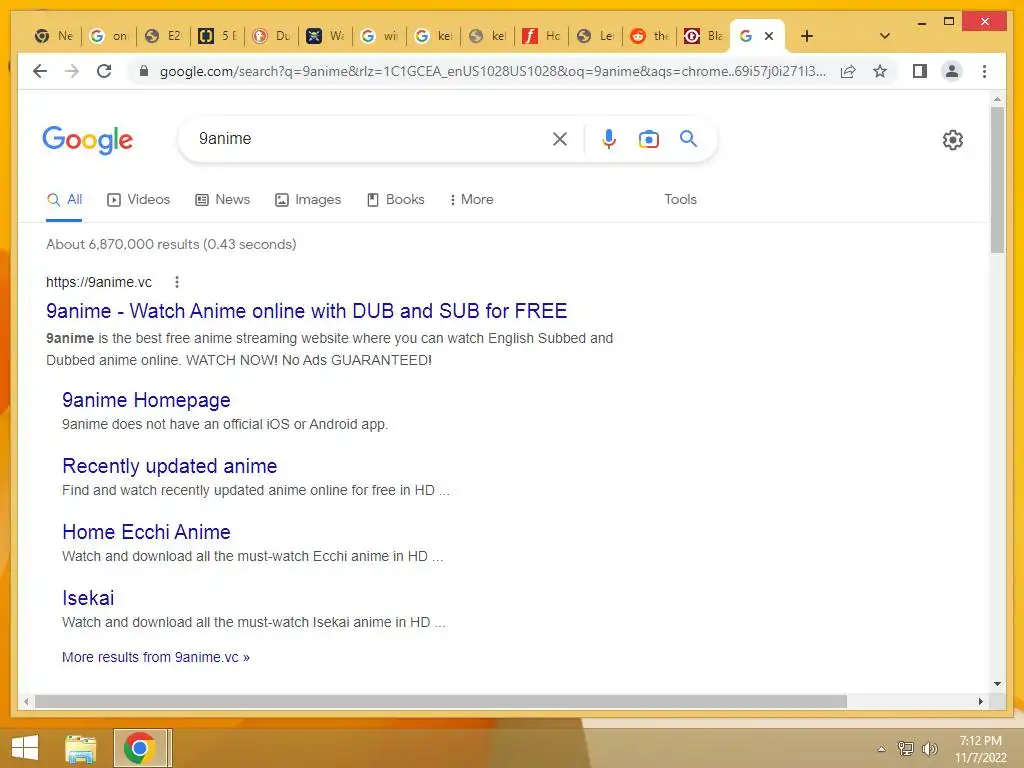Bookmark this tab with star icon
Viewport: 1024px width, 768px height.
point(880,71)
